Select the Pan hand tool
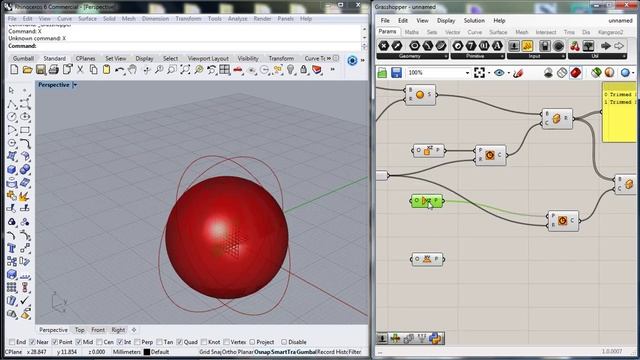This screenshot has height=360, width=640. (132, 70)
